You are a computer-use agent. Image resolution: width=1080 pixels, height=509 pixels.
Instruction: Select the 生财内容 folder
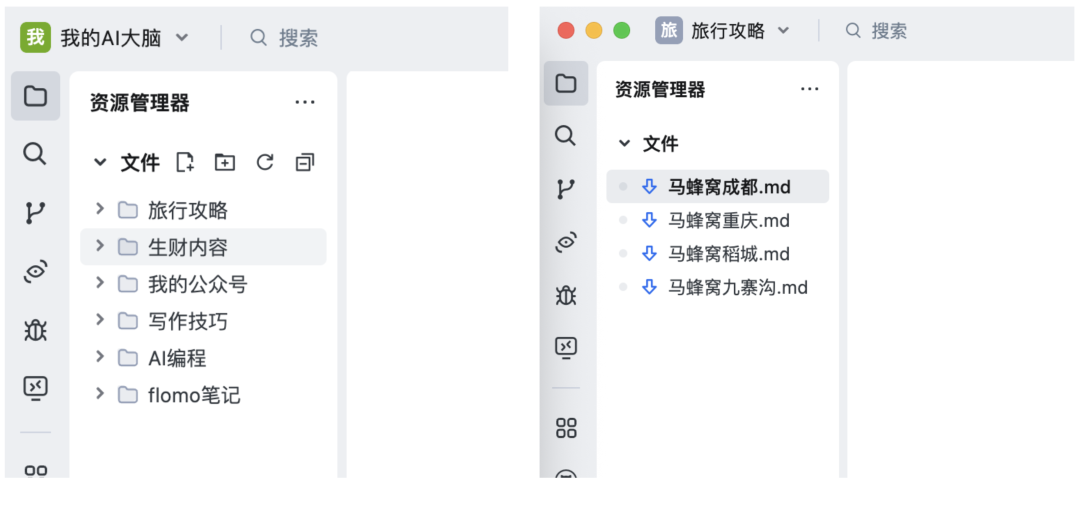pos(188,247)
